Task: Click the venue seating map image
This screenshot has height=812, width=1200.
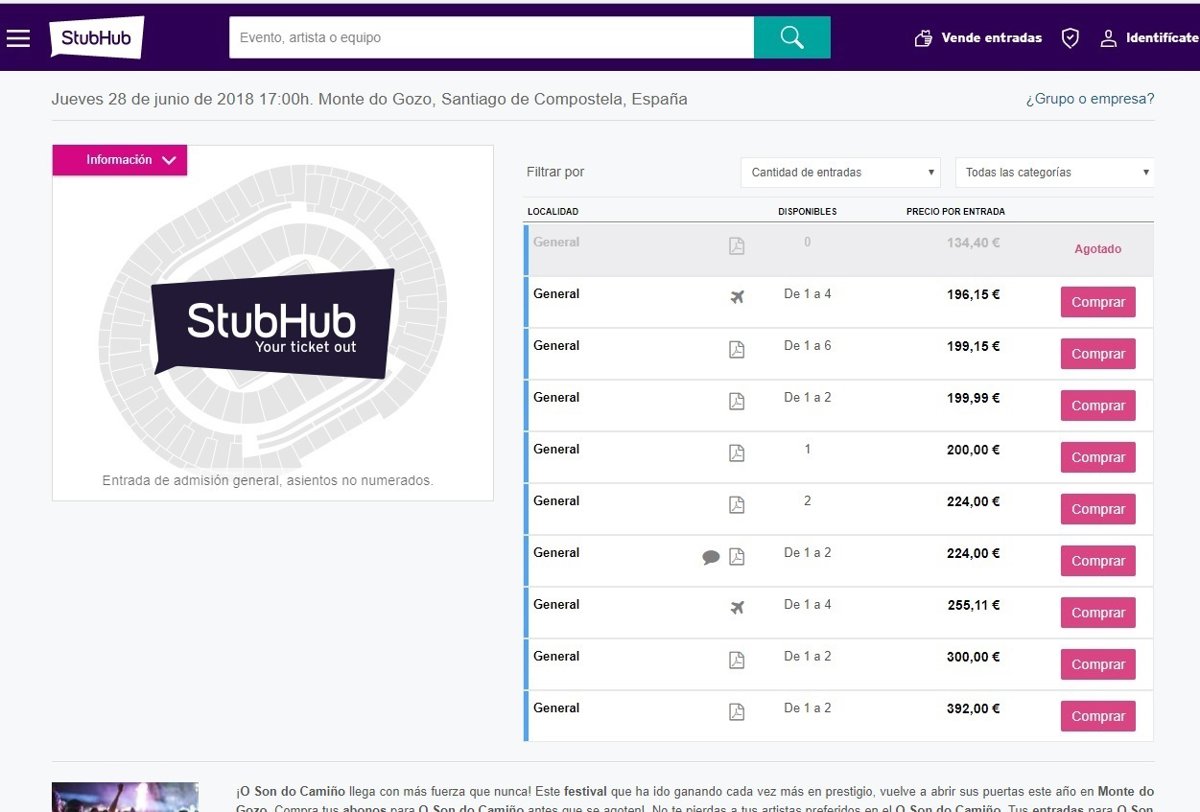Action: pyautogui.click(x=272, y=320)
